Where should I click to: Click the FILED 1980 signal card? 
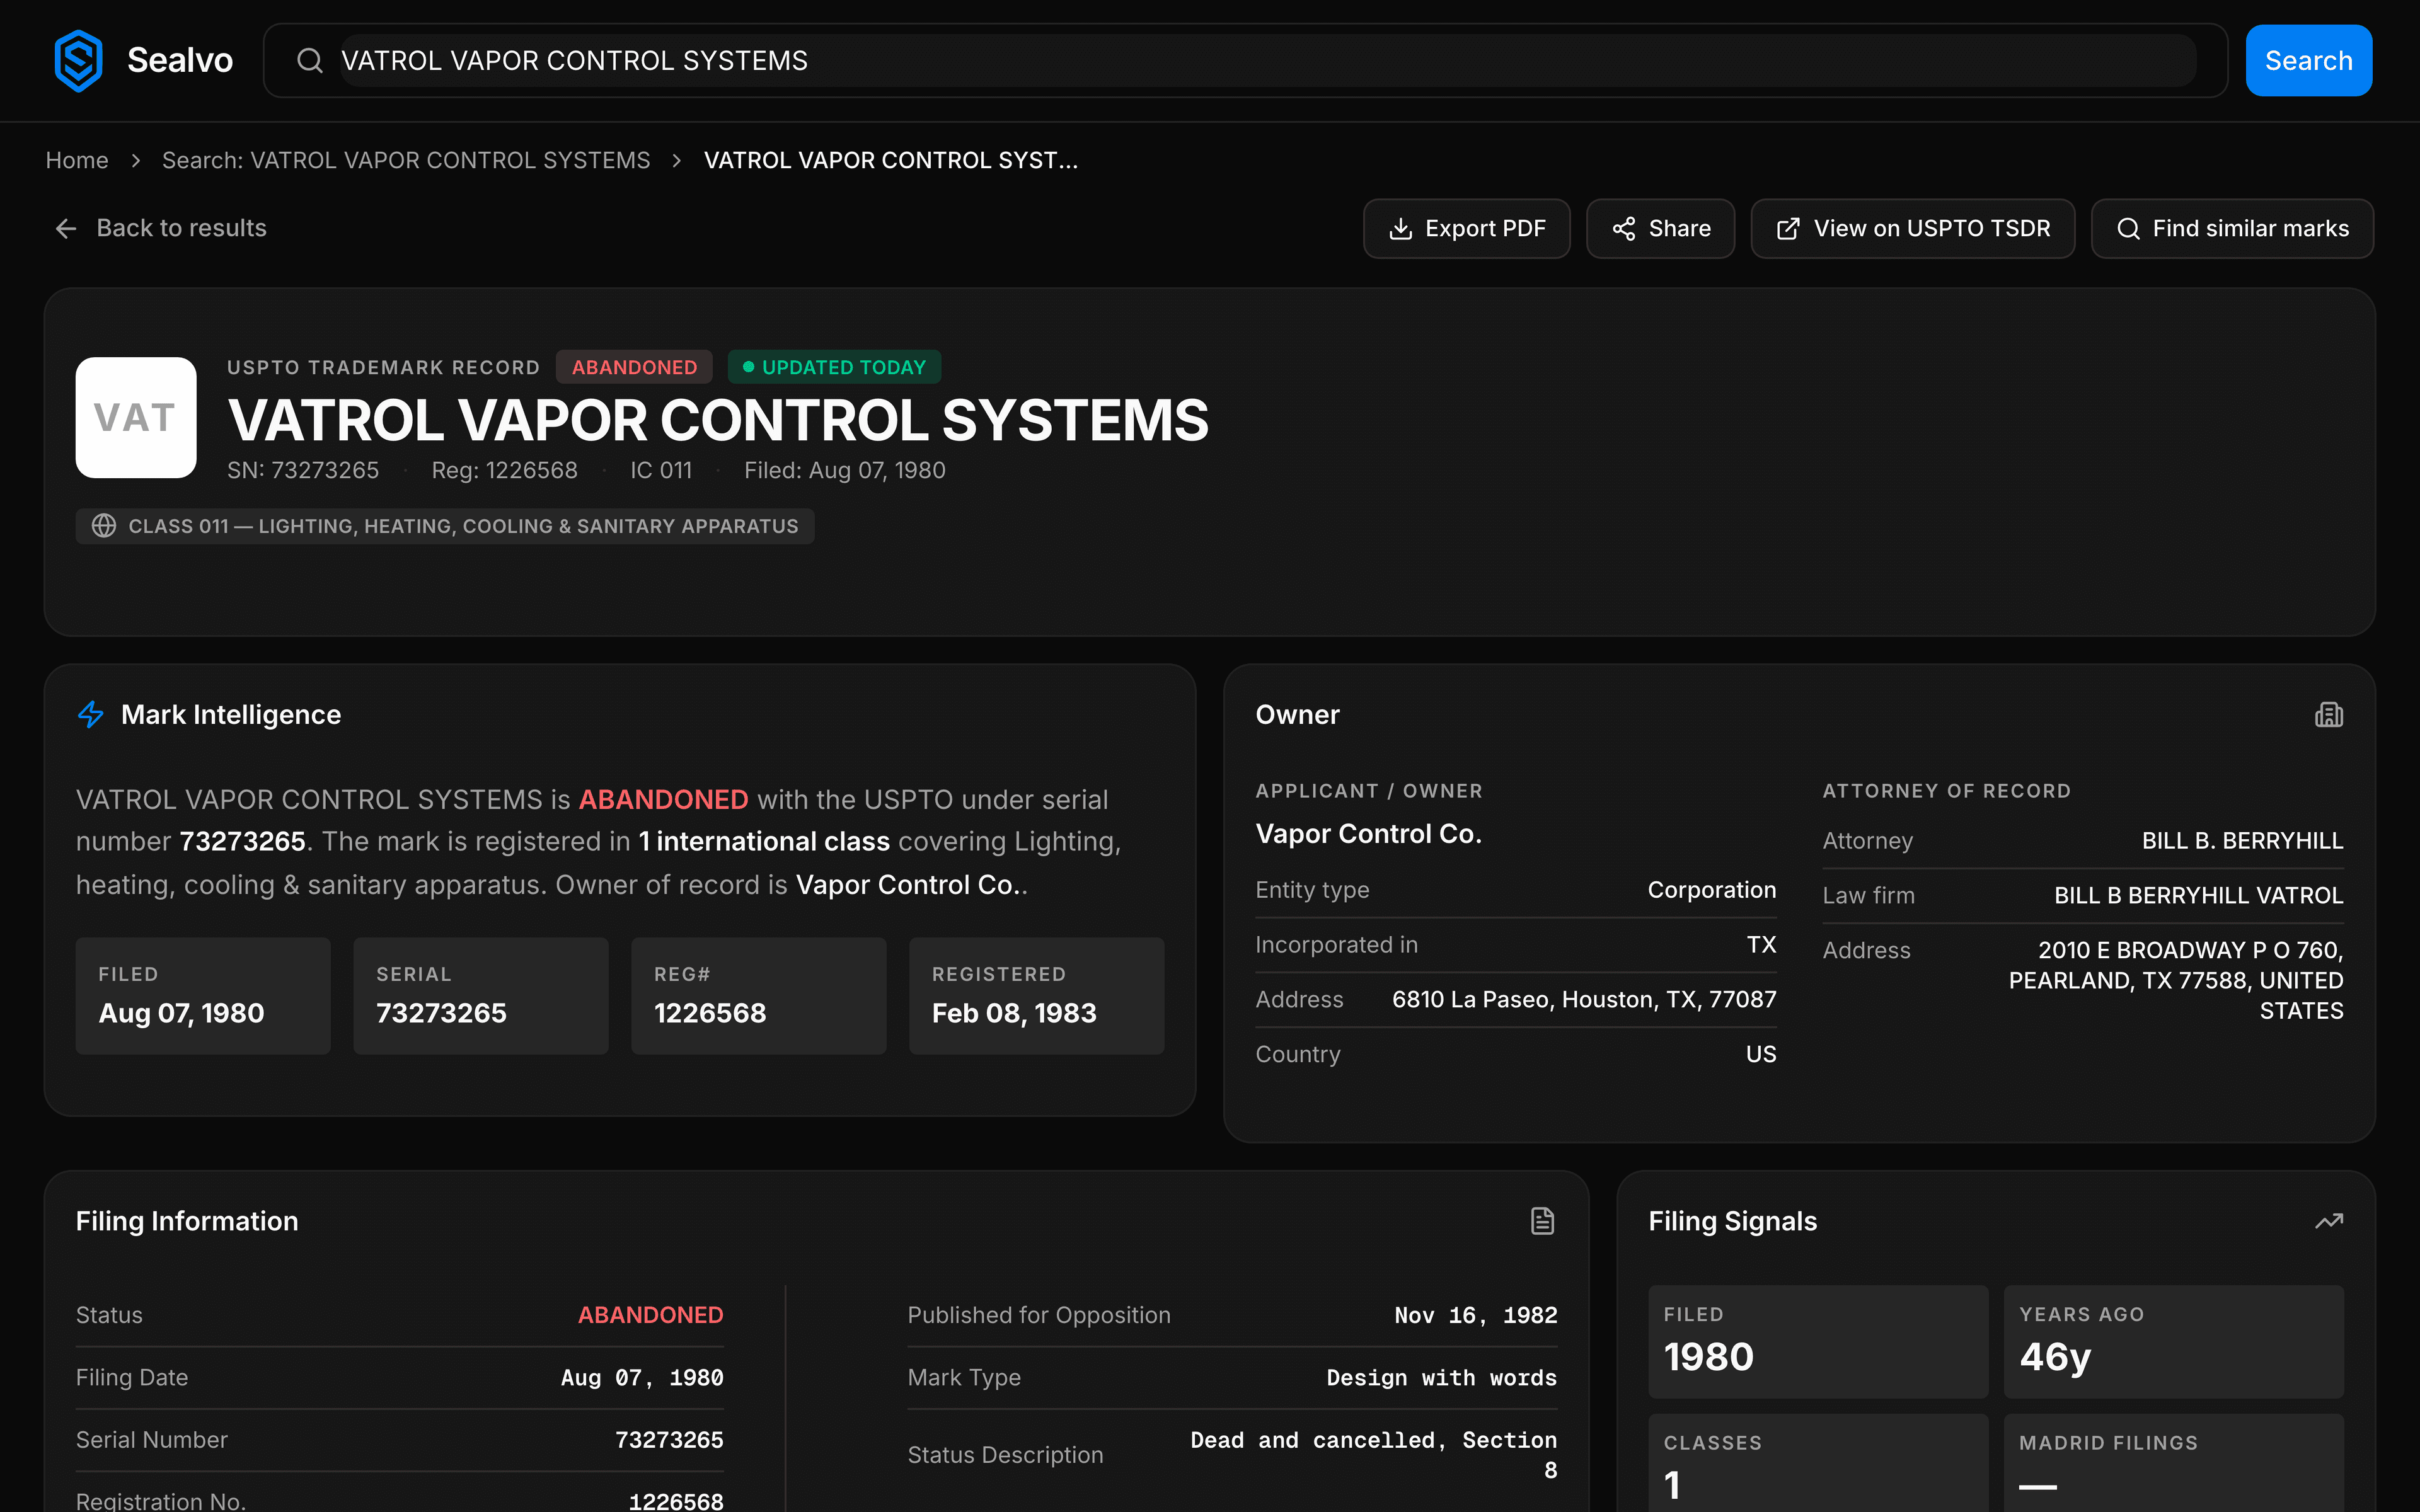coord(1818,1342)
